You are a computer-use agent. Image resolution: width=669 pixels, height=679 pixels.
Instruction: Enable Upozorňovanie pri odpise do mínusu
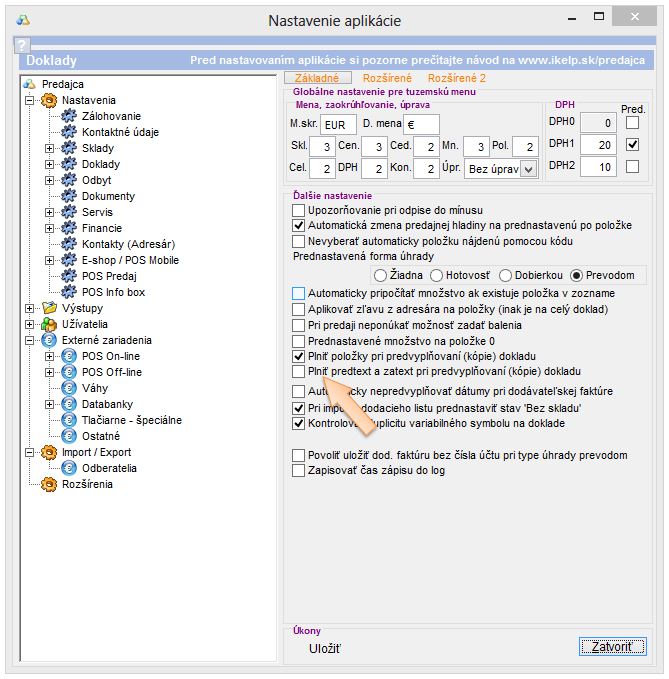[x=299, y=210]
